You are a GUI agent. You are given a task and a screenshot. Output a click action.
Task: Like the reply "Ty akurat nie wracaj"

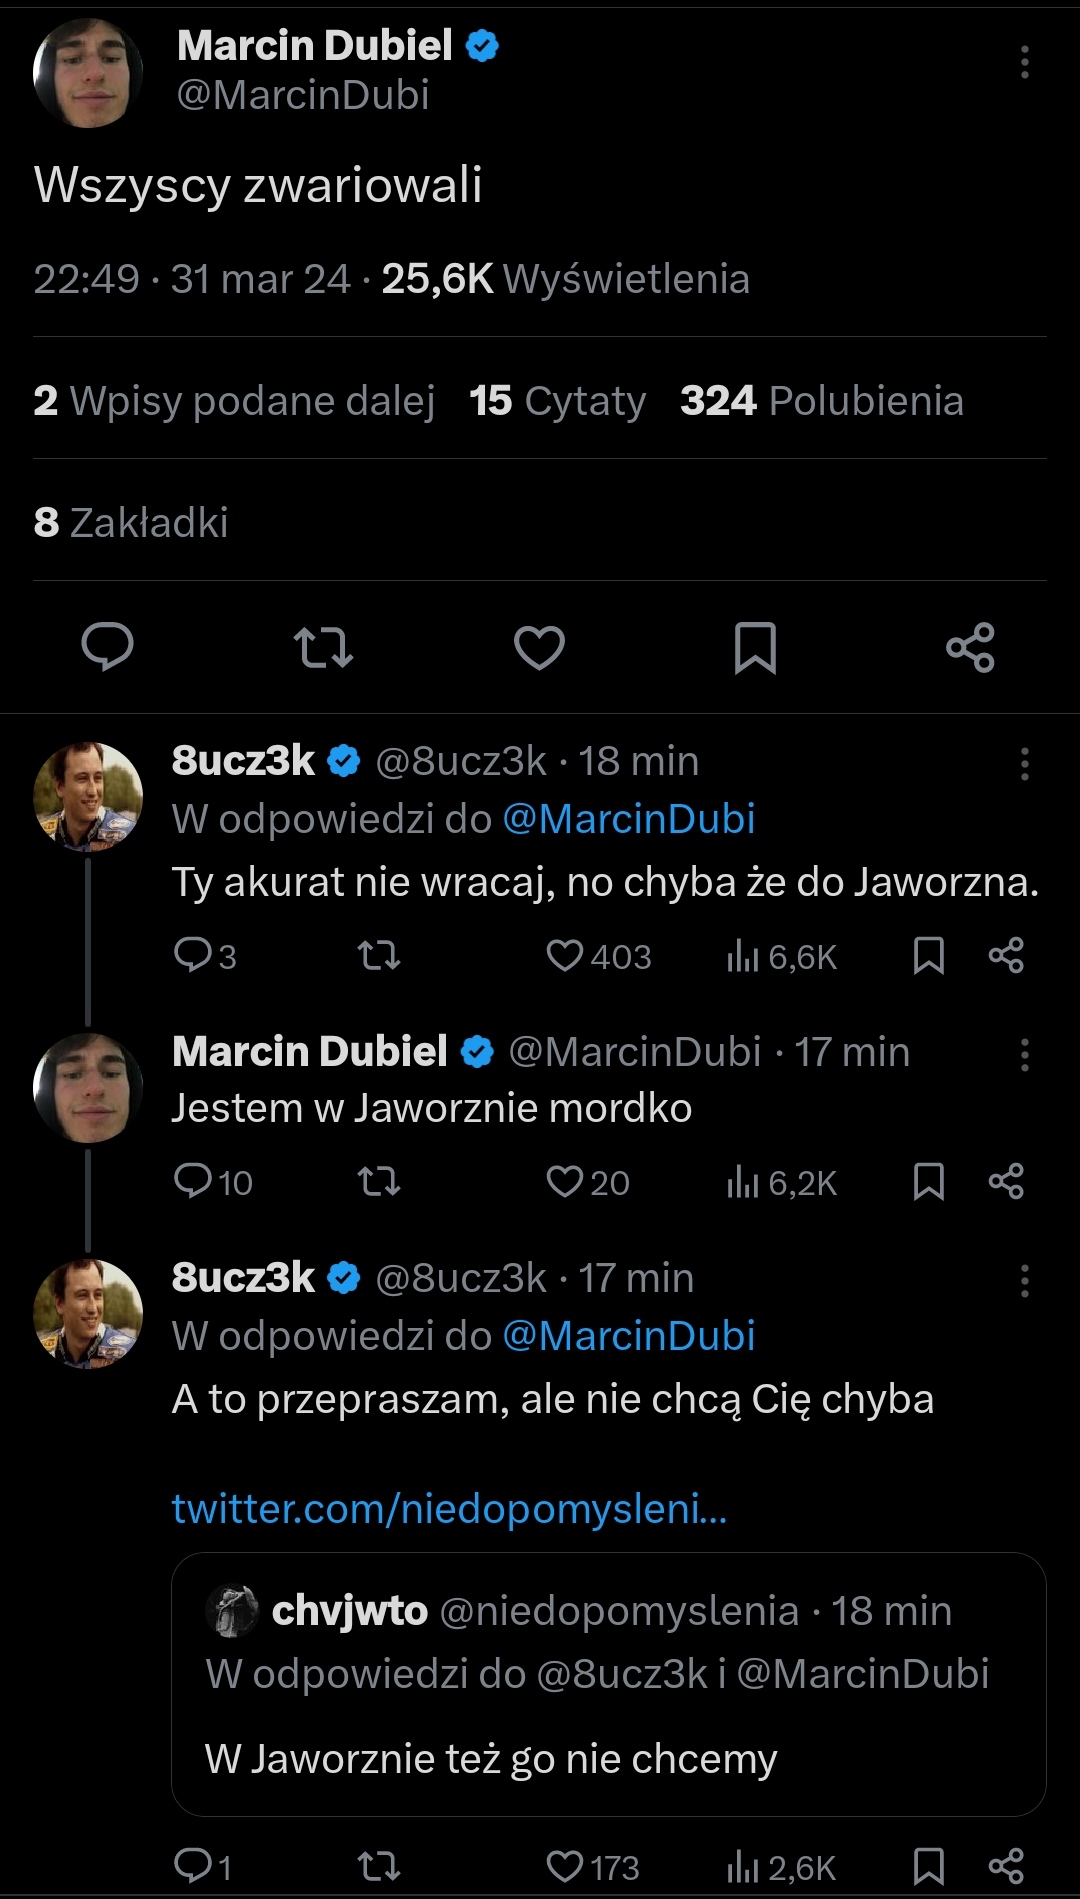pos(565,956)
